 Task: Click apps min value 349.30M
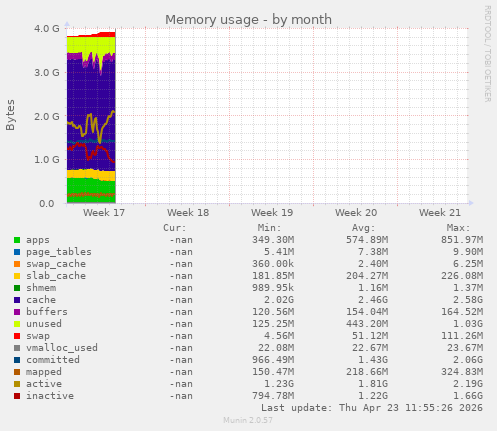[273, 240]
